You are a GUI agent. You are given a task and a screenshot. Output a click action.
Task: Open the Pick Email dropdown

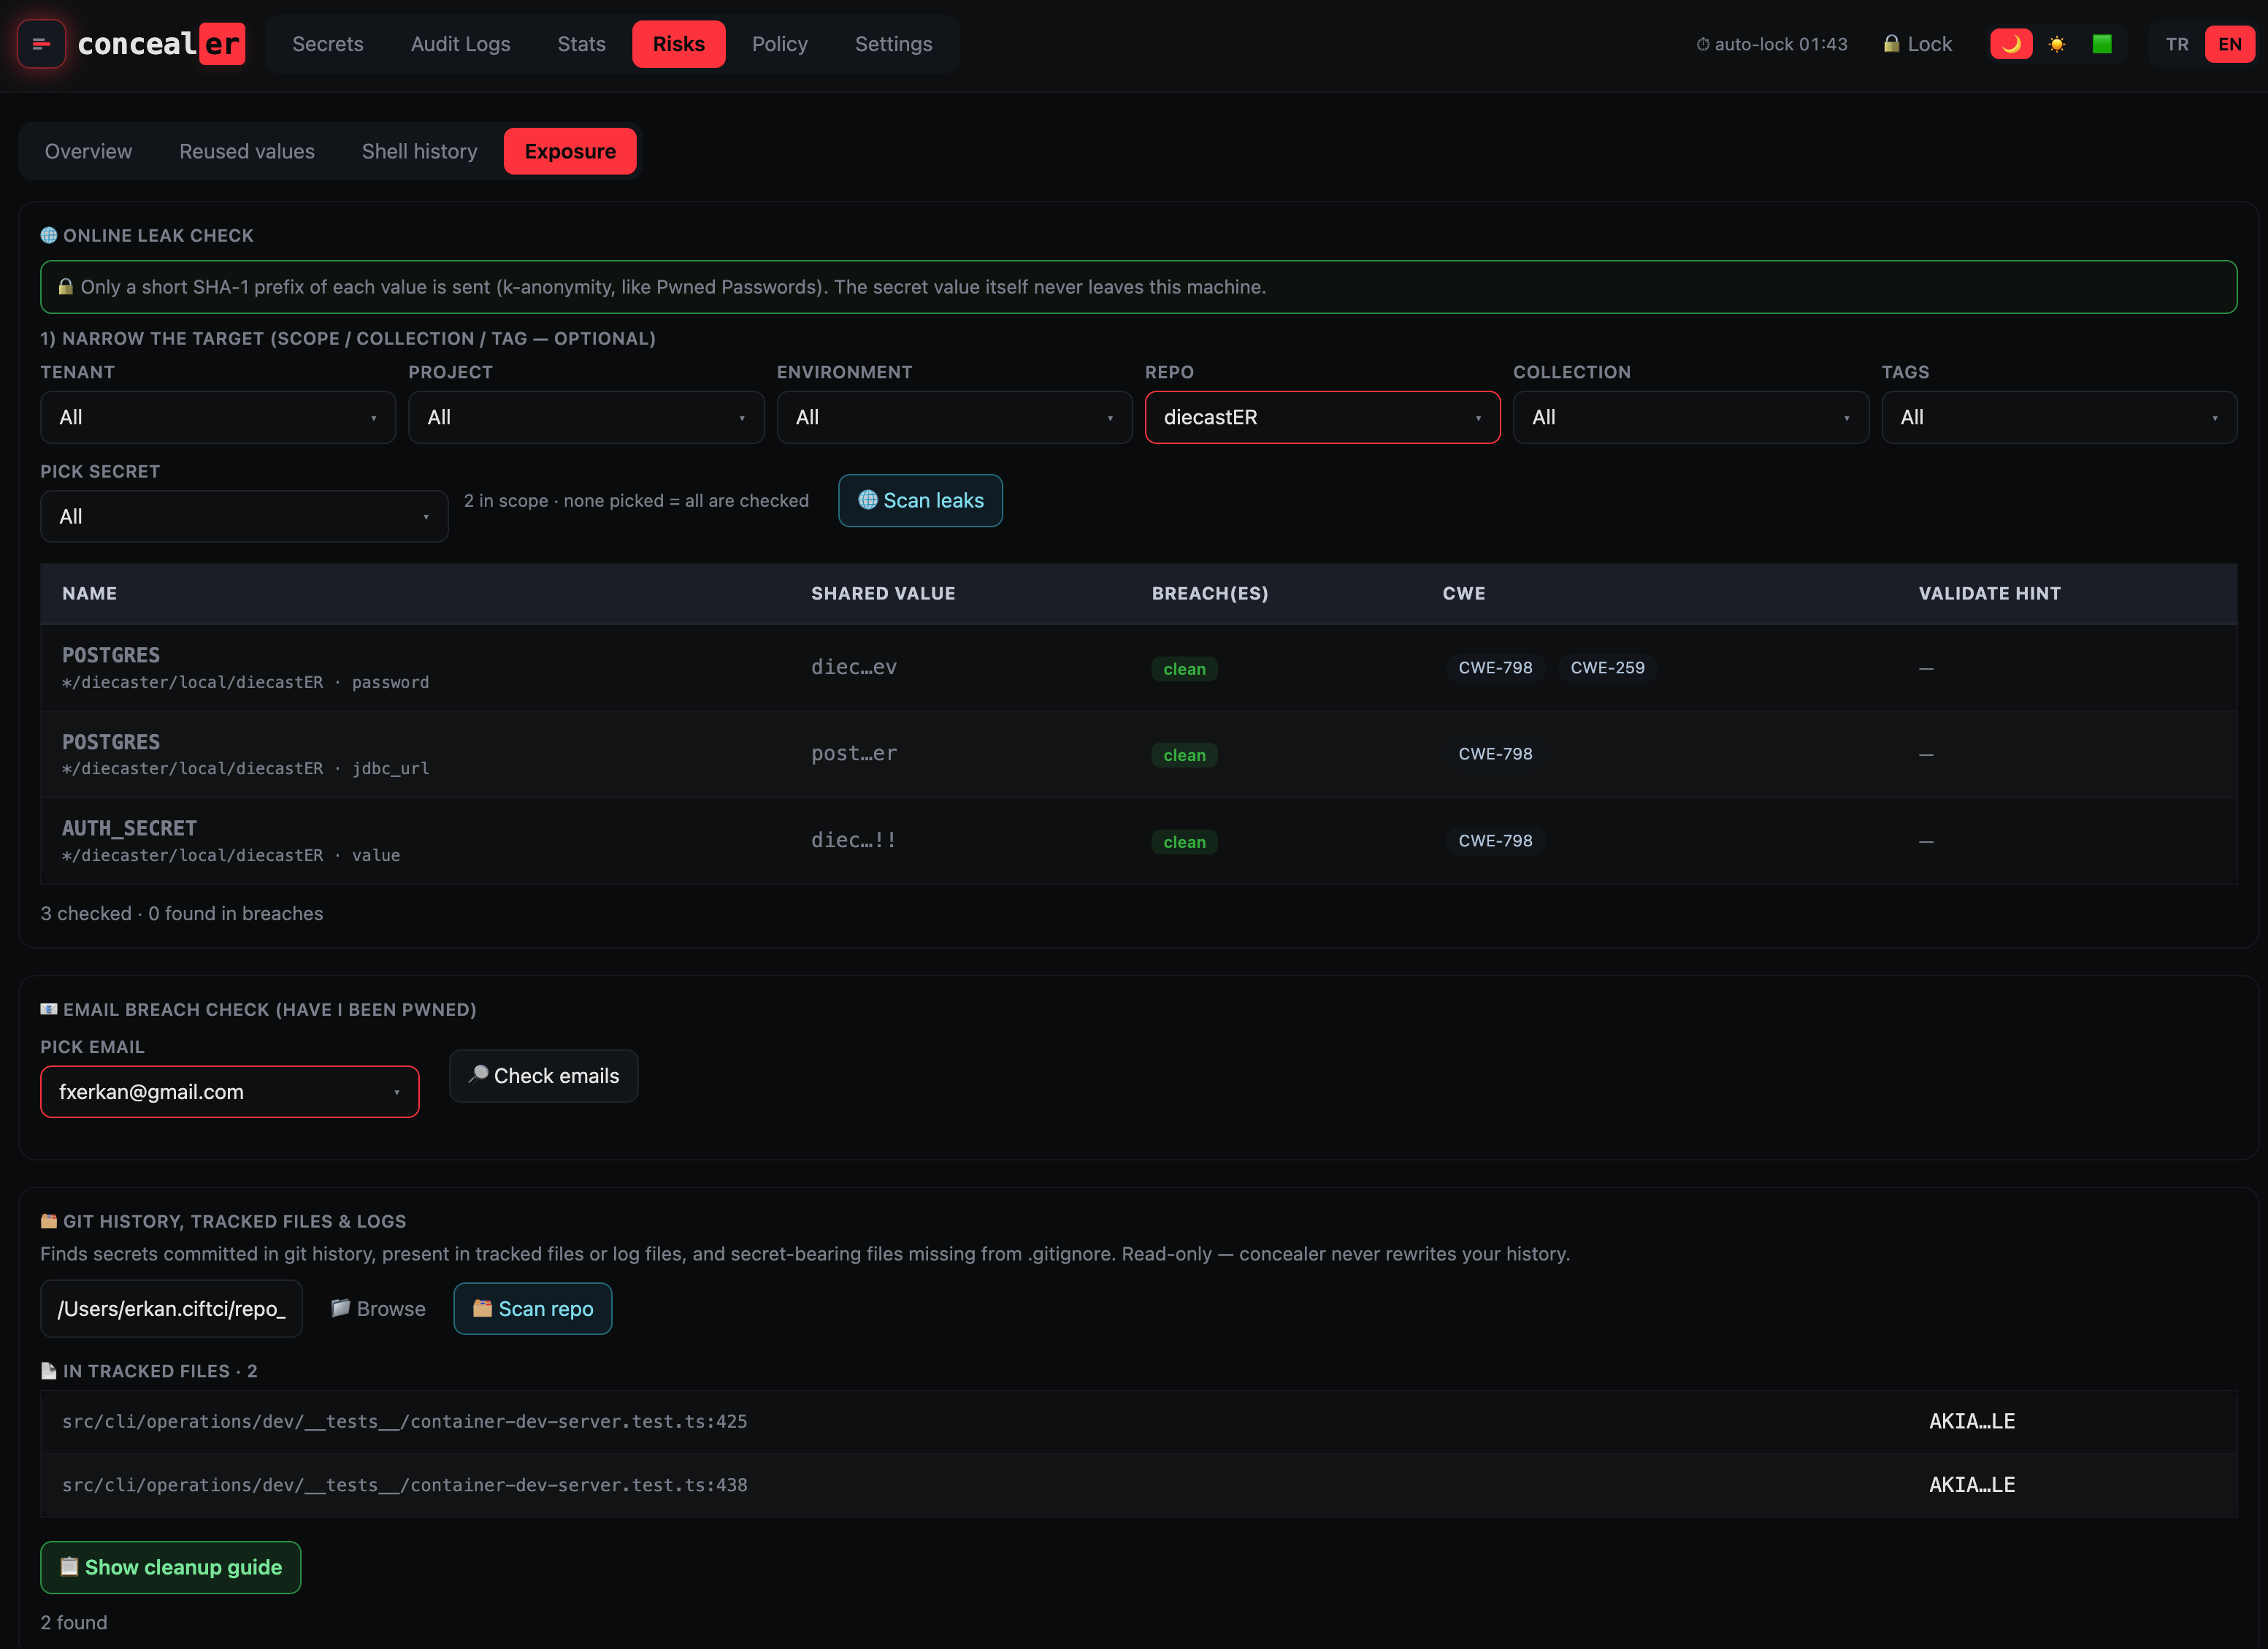pos(229,1091)
